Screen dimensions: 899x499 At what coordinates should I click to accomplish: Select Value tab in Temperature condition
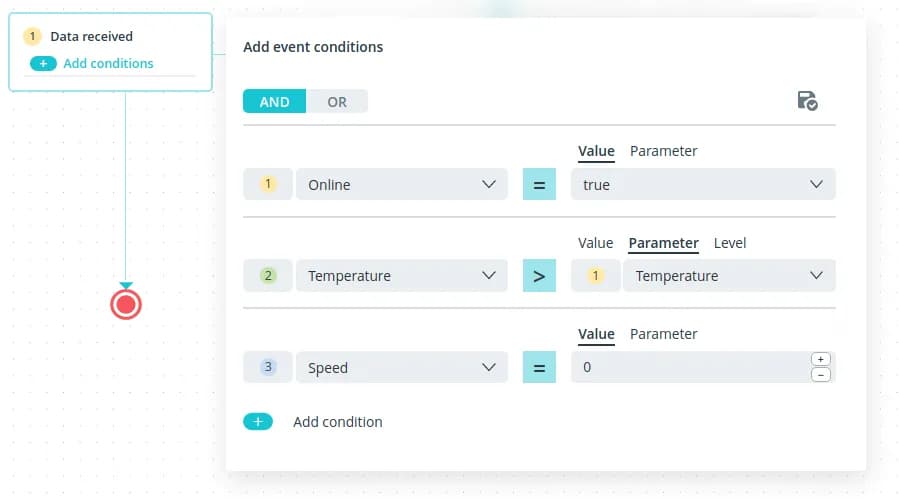(595, 243)
